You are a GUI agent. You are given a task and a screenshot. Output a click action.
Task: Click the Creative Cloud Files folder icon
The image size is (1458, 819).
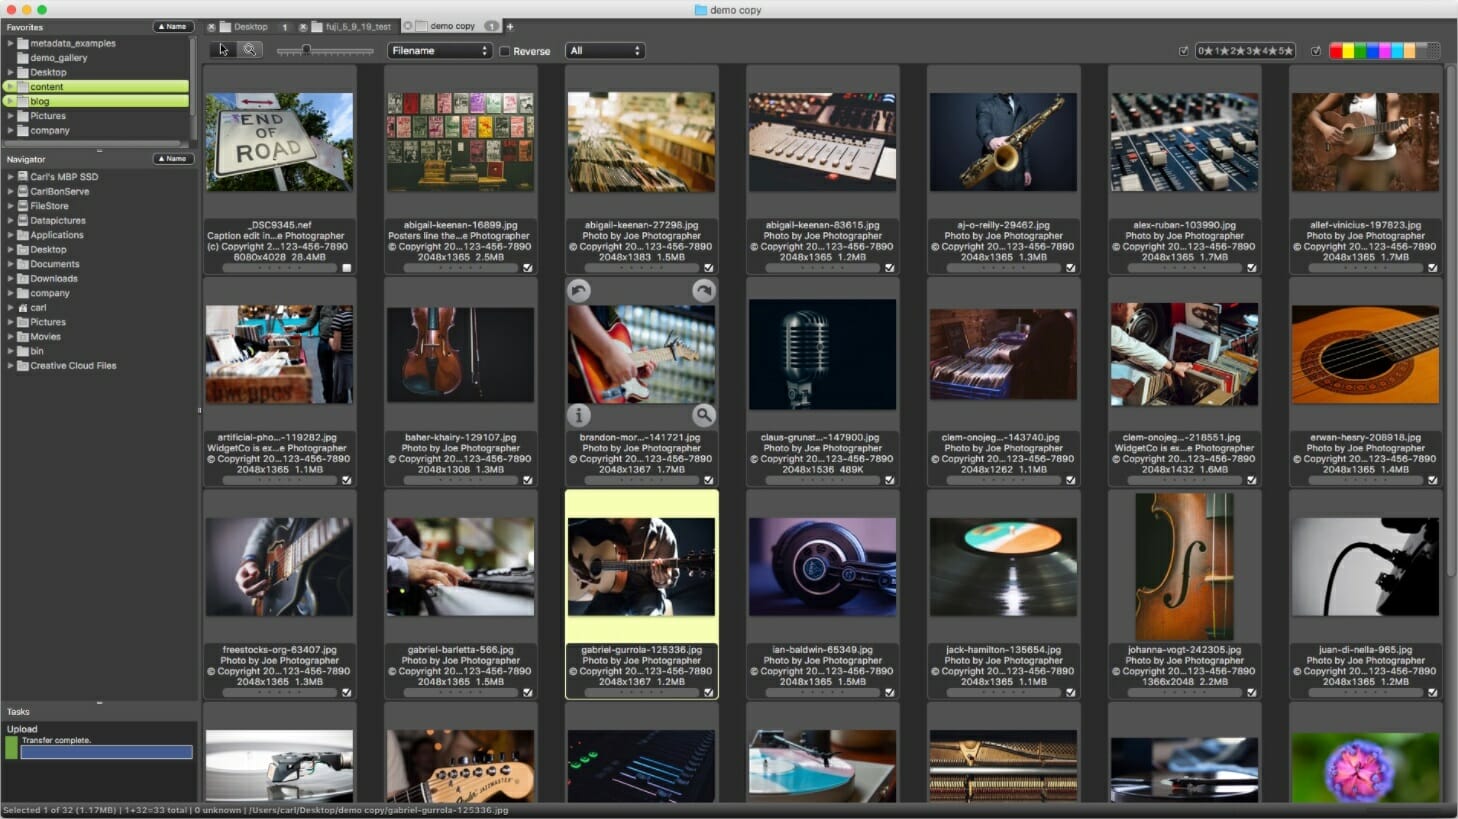23,366
